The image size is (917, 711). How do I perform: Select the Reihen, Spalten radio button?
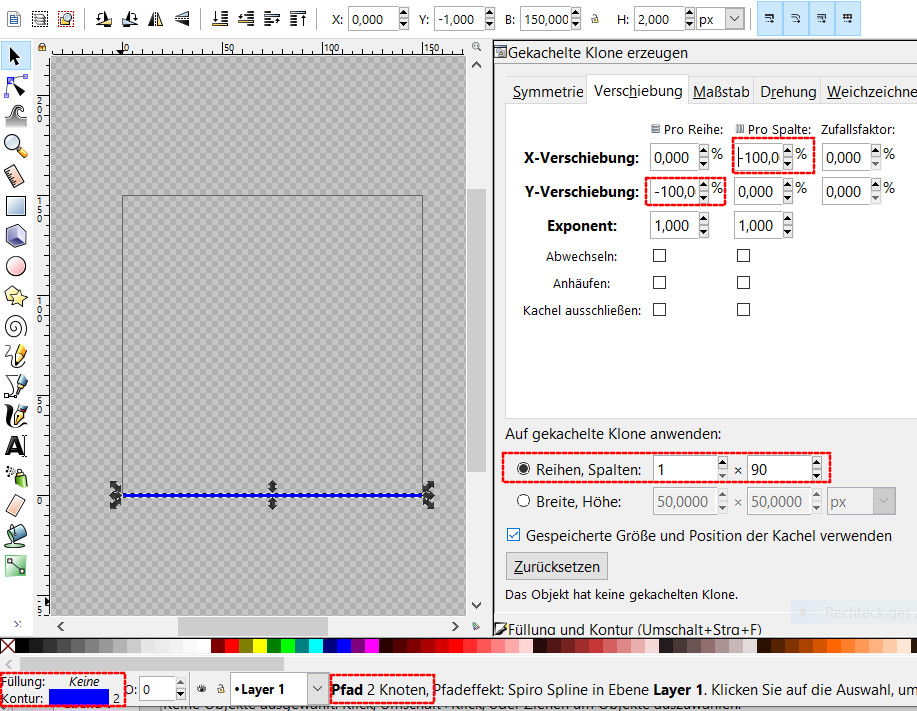(x=523, y=469)
